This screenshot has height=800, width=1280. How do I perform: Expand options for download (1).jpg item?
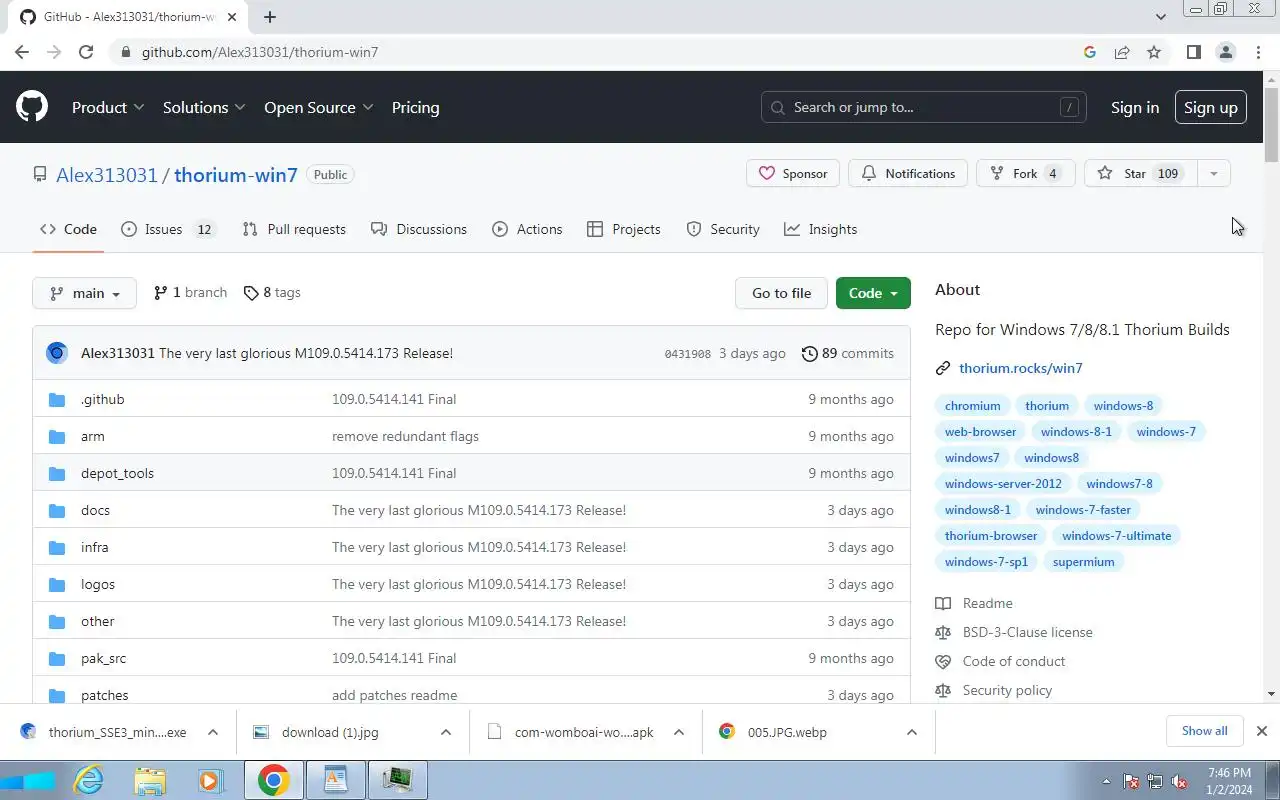pyautogui.click(x=446, y=732)
